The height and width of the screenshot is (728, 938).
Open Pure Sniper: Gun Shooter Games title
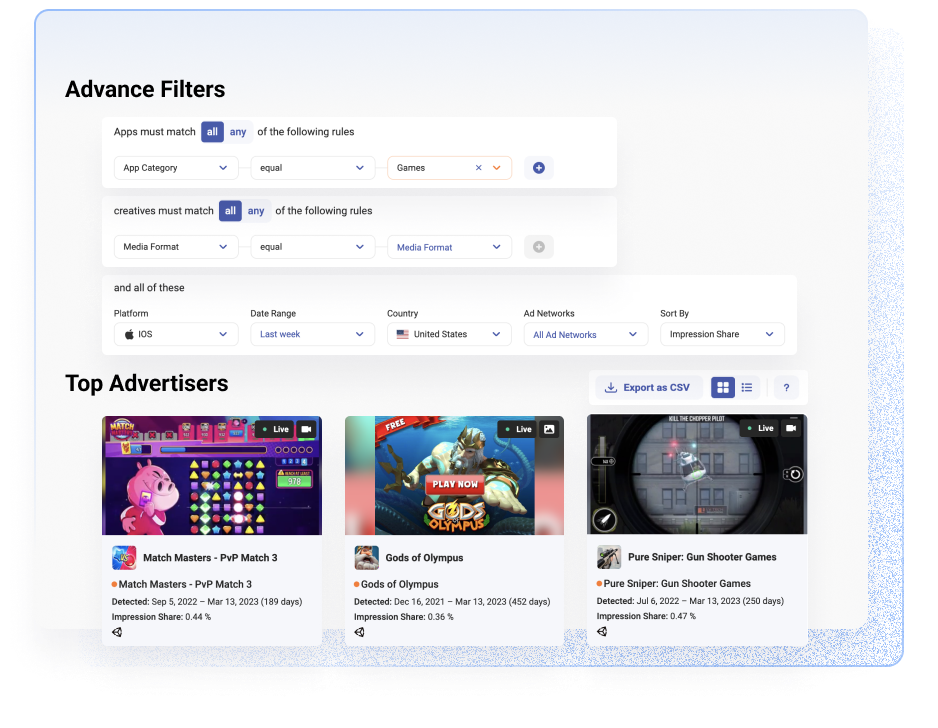click(702, 557)
